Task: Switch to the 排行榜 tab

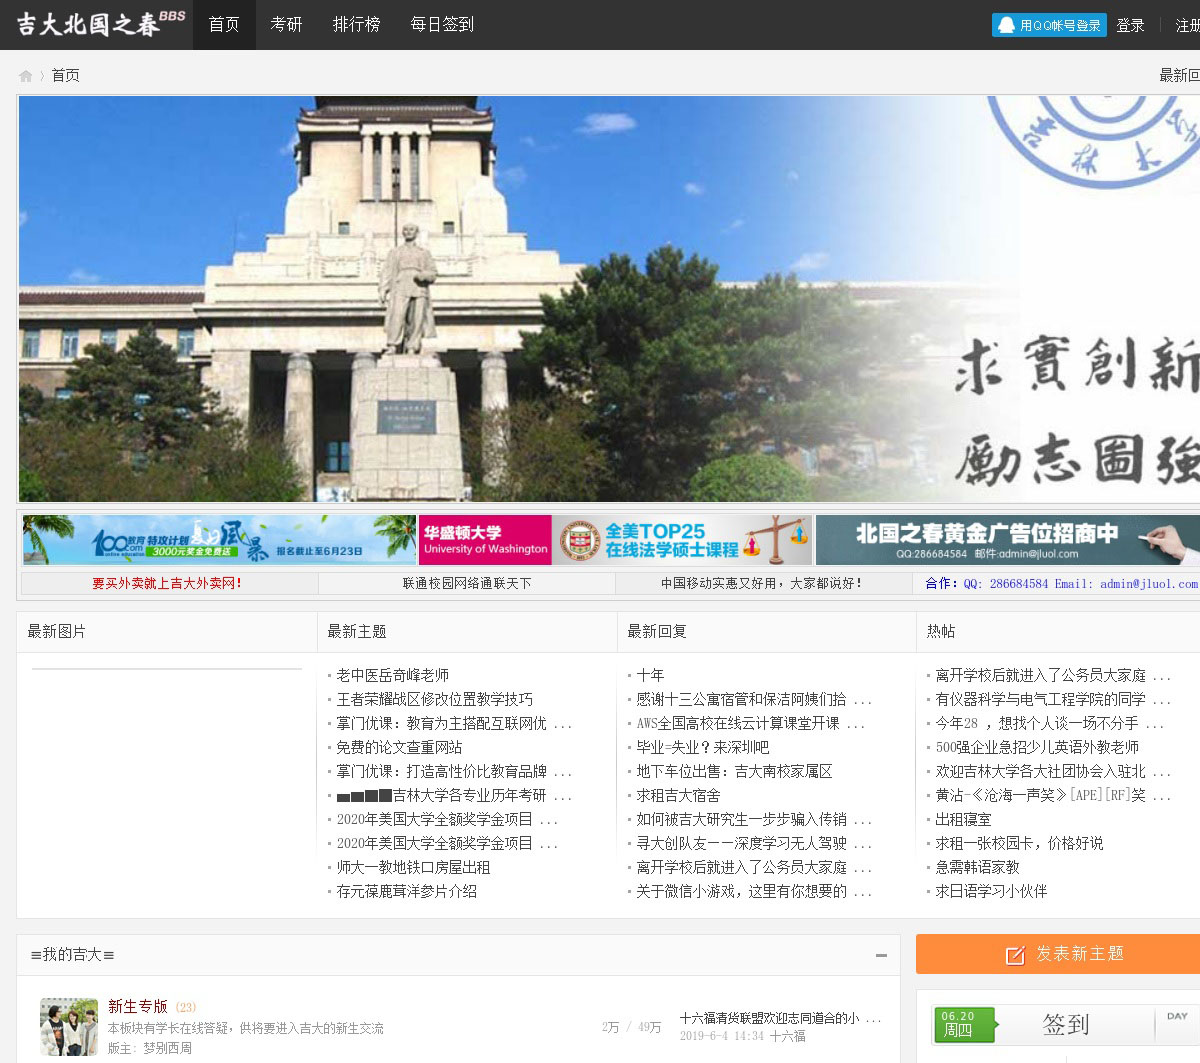Action: [356, 24]
